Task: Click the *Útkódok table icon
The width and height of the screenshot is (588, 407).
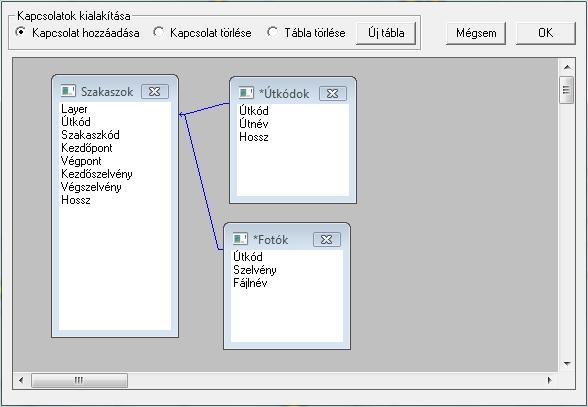Action: (x=246, y=93)
